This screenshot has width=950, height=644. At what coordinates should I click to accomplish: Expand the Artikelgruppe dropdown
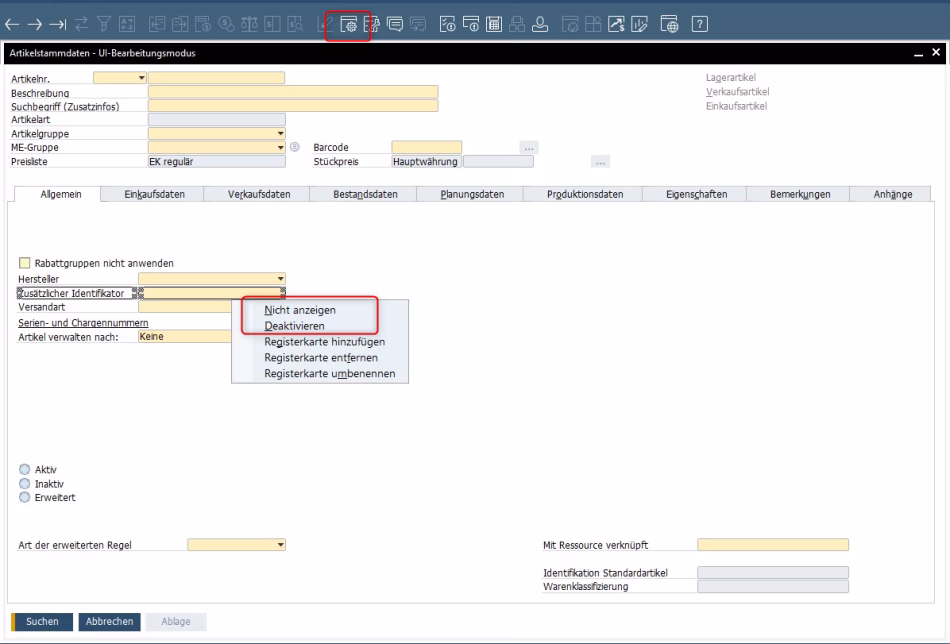coord(280,132)
